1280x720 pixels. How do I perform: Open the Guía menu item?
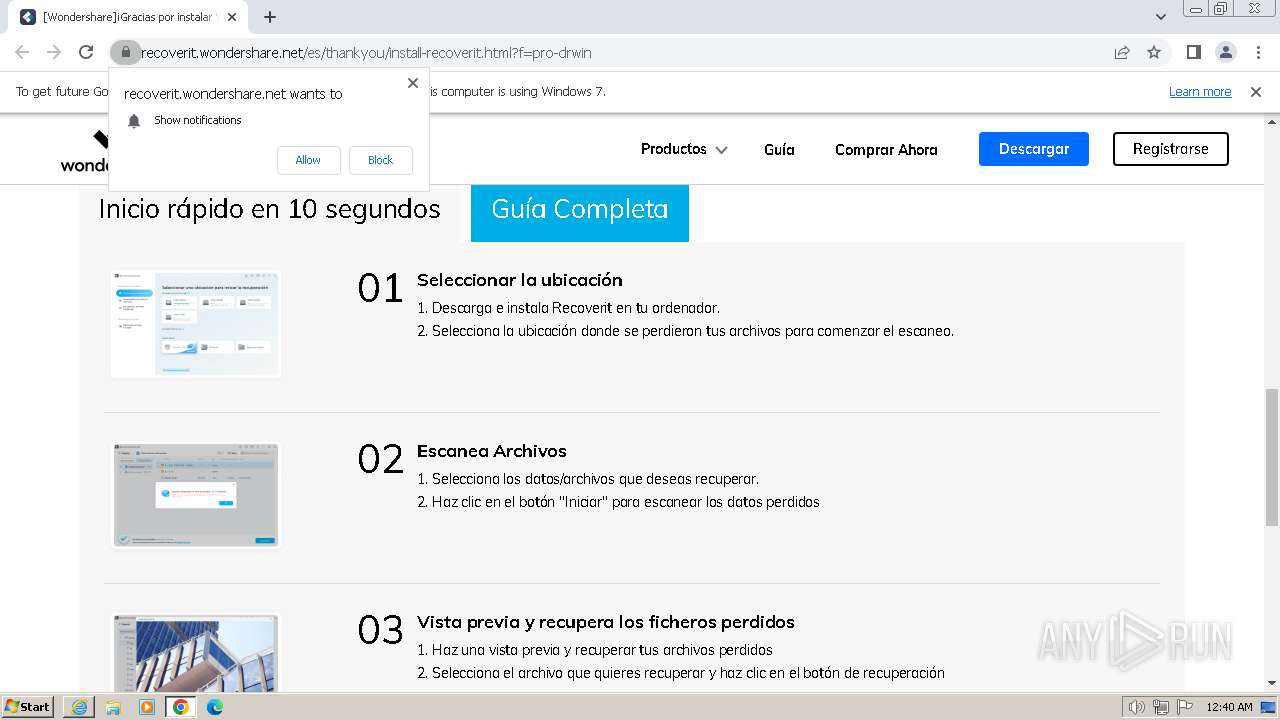(x=779, y=150)
